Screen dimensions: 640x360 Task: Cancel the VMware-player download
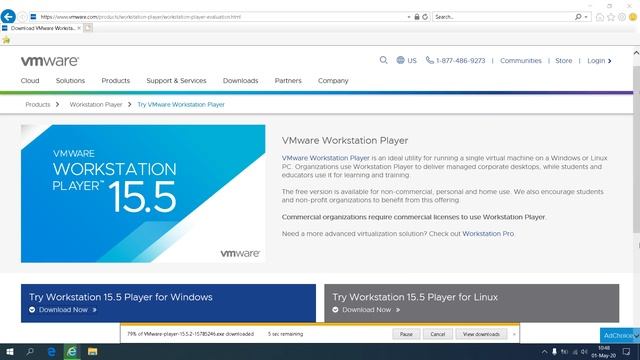click(438, 334)
